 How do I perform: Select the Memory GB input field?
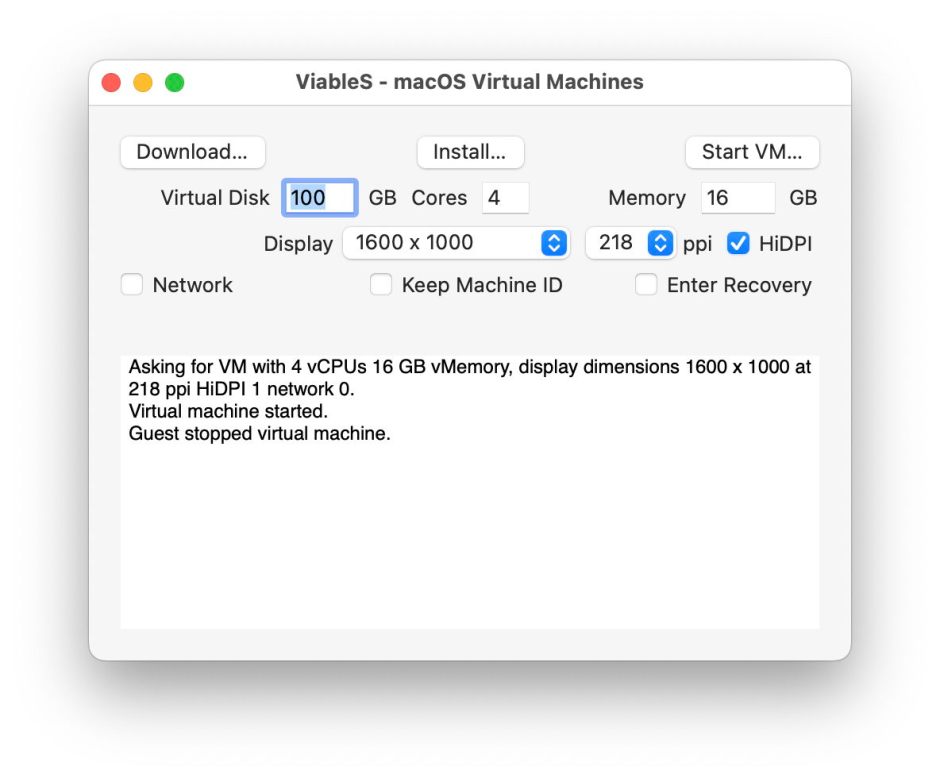[738, 198]
